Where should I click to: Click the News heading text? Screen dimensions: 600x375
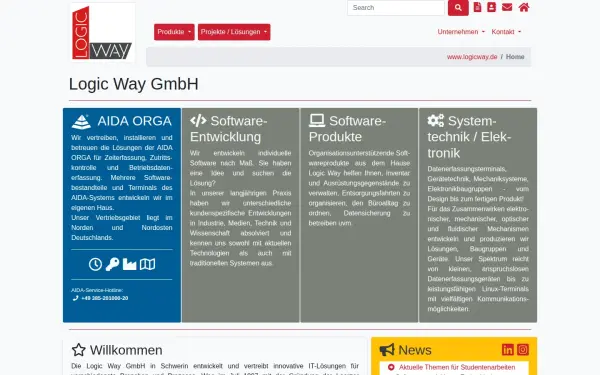pyautogui.click(x=415, y=350)
